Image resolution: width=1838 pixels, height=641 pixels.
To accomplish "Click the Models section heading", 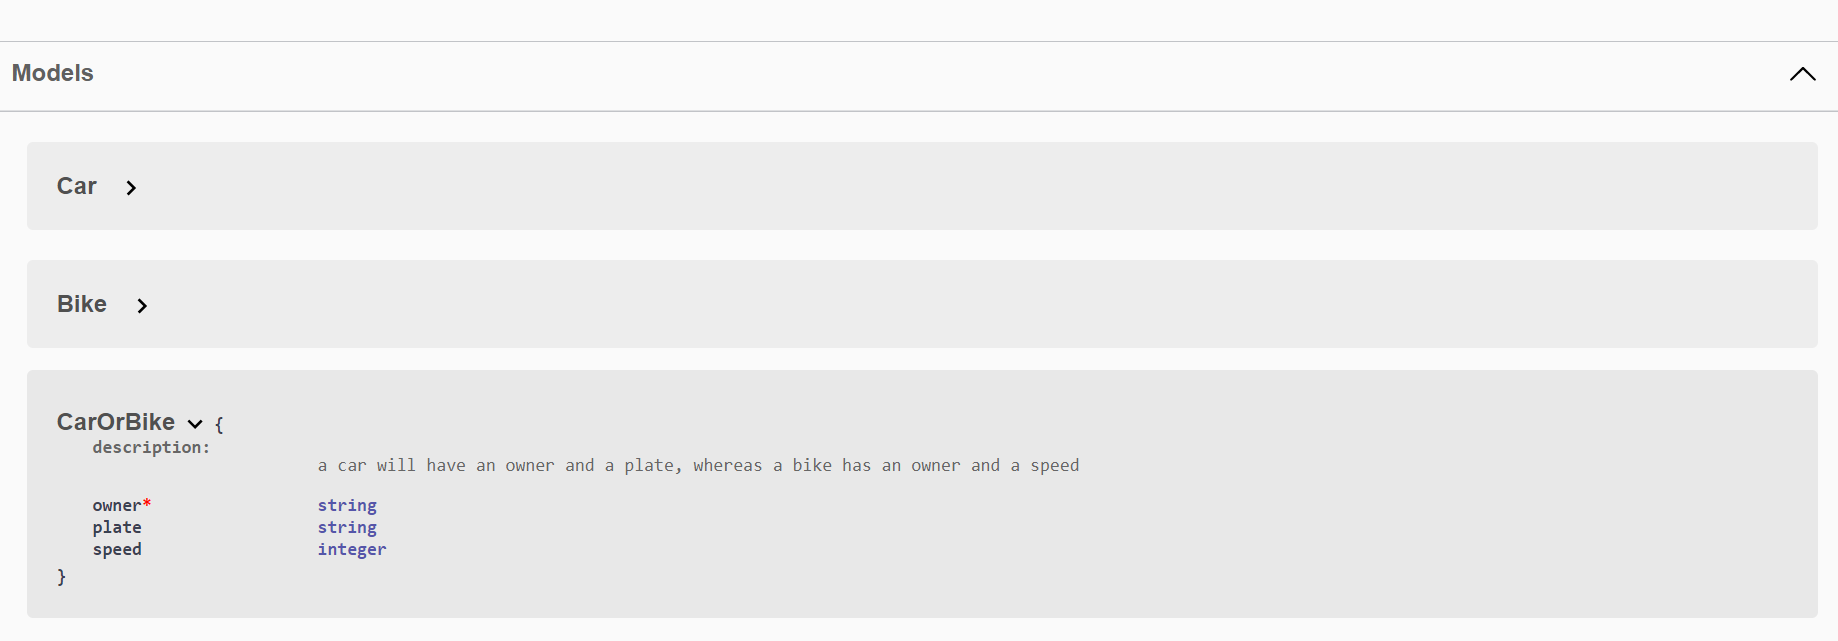I will point(52,73).
